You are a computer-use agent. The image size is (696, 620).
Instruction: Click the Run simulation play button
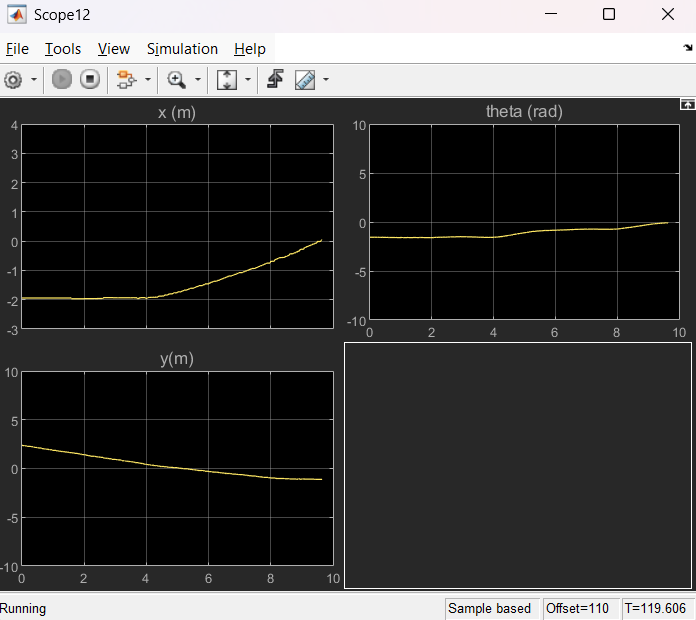62,79
